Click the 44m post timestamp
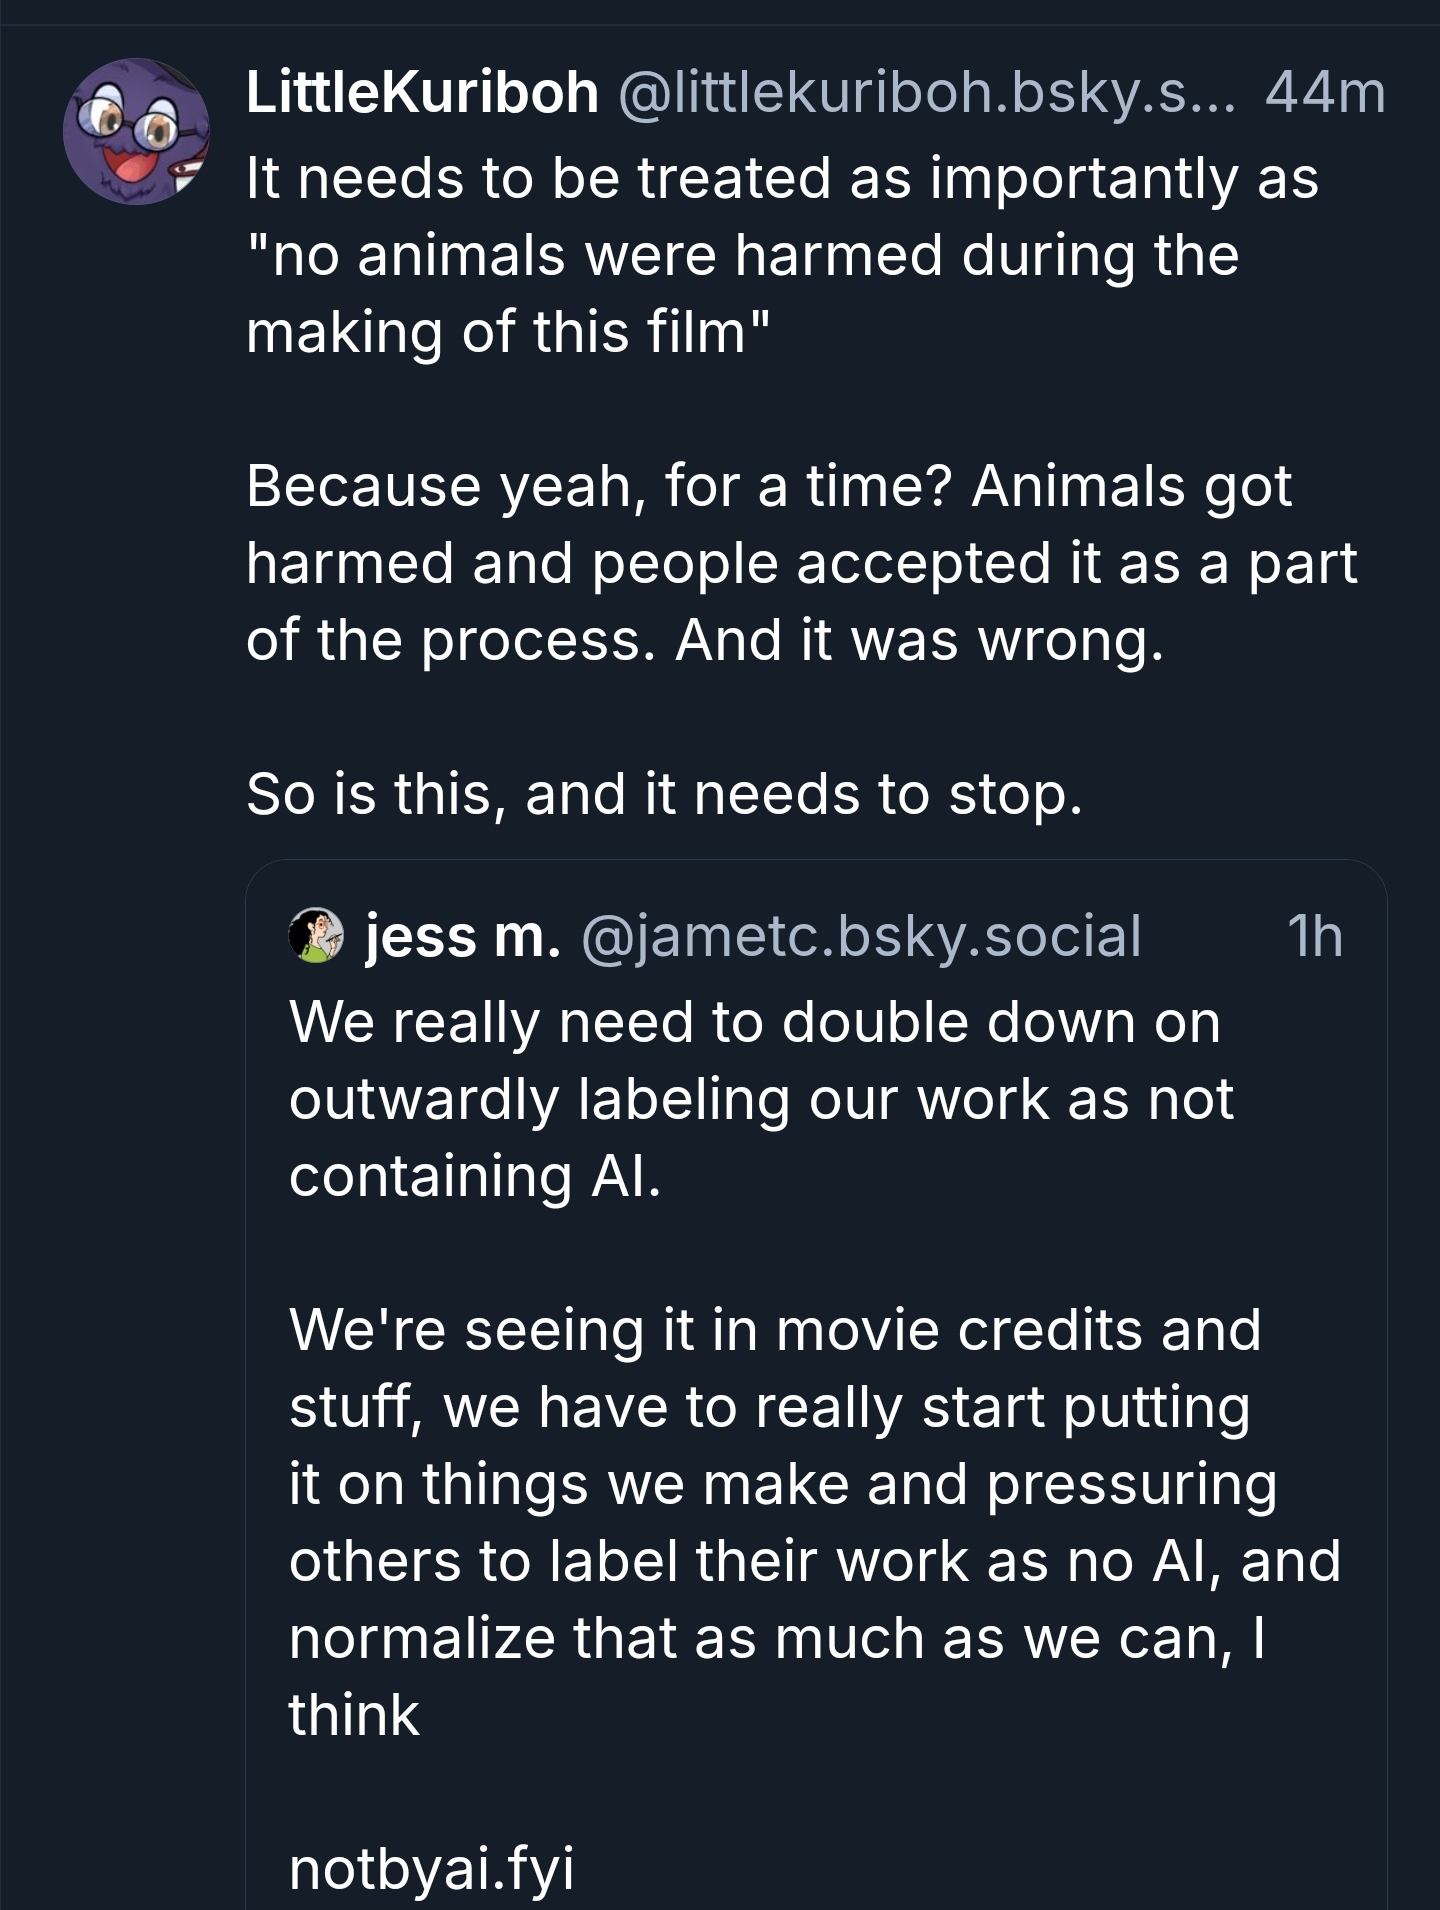1440x1910 pixels. click(1324, 94)
